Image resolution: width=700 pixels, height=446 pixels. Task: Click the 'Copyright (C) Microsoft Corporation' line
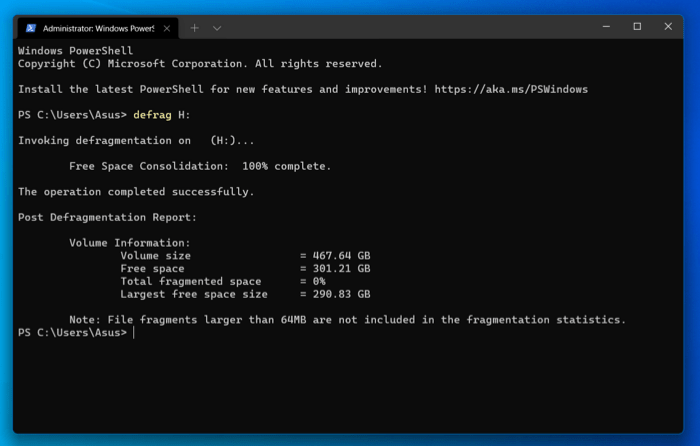(x=200, y=64)
